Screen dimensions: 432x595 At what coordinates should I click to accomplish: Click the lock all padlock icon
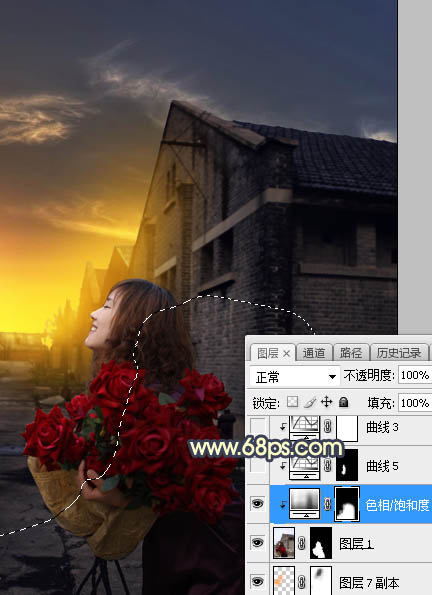click(x=343, y=402)
